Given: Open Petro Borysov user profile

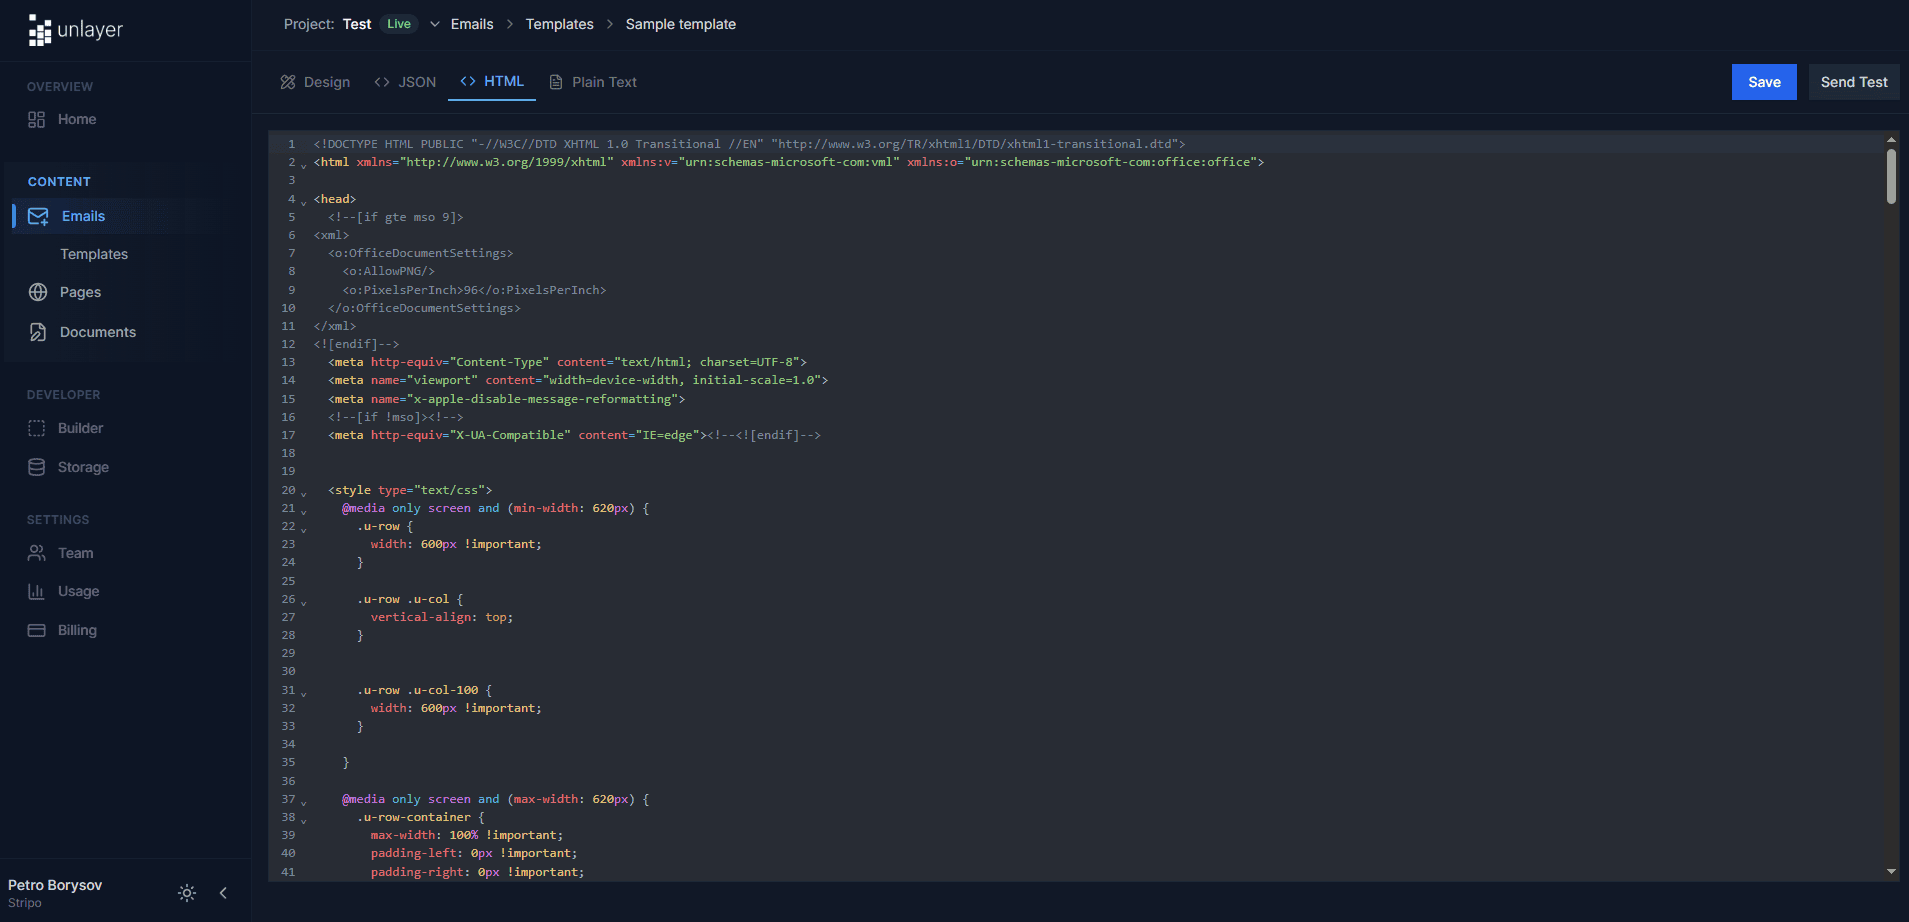Looking at the screenshot, I should click(x=55, y=893).
